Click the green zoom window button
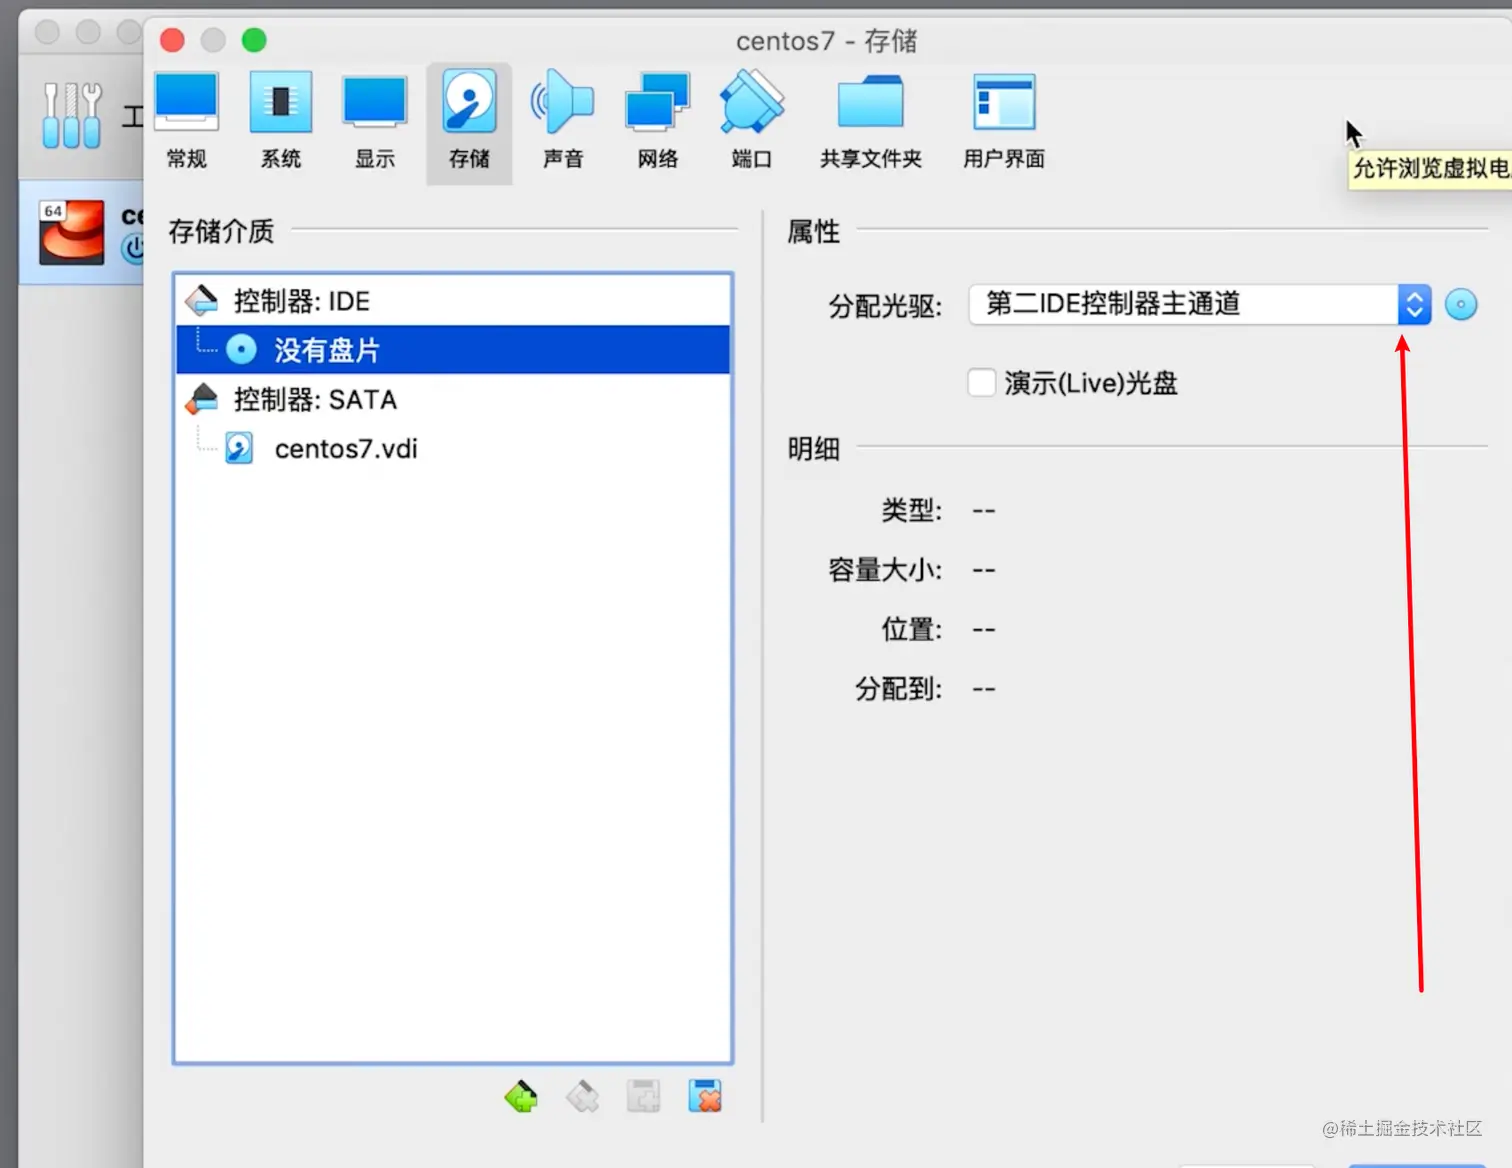This screenshot has height=1168, width=1512. pos(254,40)
